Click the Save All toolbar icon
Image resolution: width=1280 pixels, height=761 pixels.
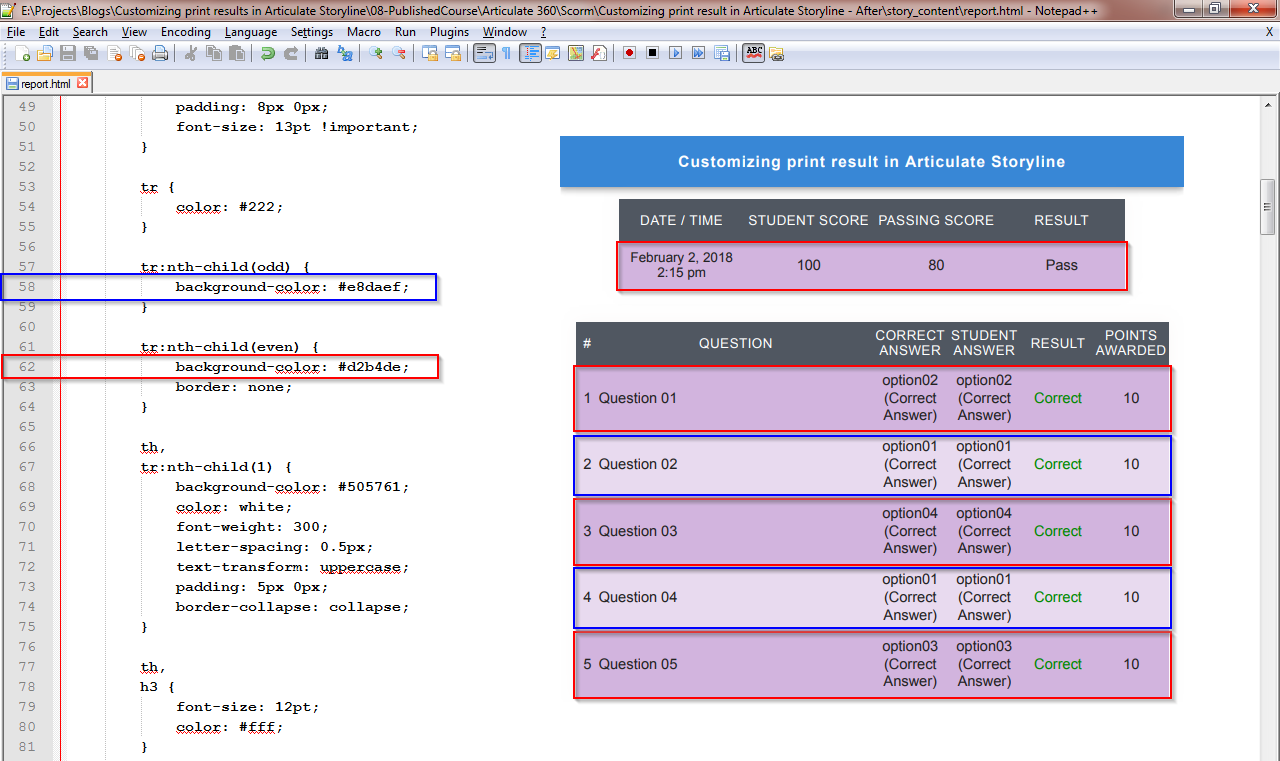coord(91,53)
